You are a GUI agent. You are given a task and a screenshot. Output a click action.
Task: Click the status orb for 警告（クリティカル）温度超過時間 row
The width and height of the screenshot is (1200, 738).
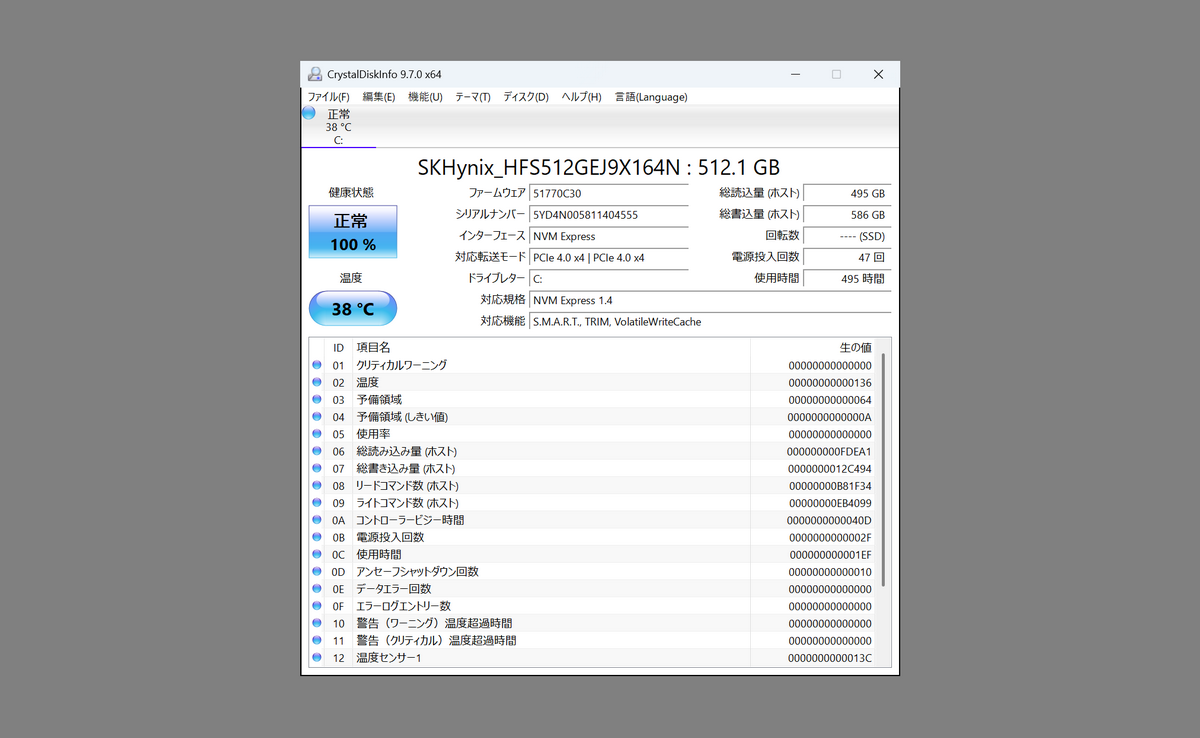click(x=317, y=640)
